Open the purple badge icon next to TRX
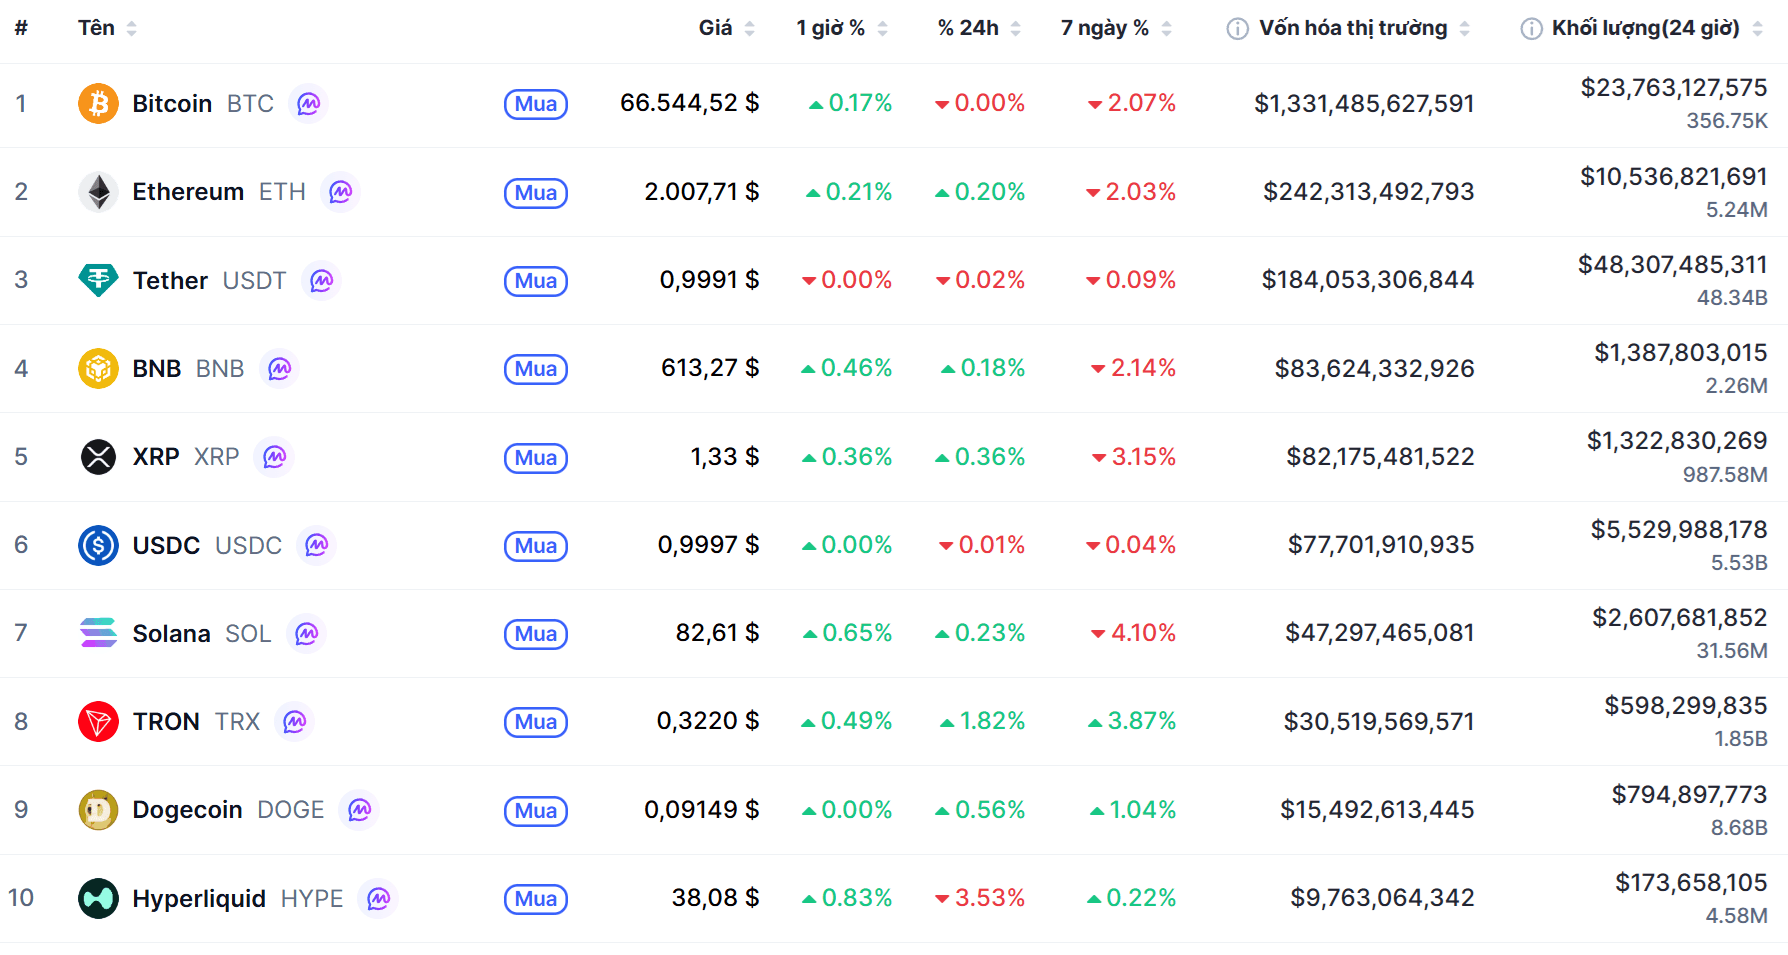This screenshot has width=1788, height=955. pyautogui.click(x=295, y=722)
